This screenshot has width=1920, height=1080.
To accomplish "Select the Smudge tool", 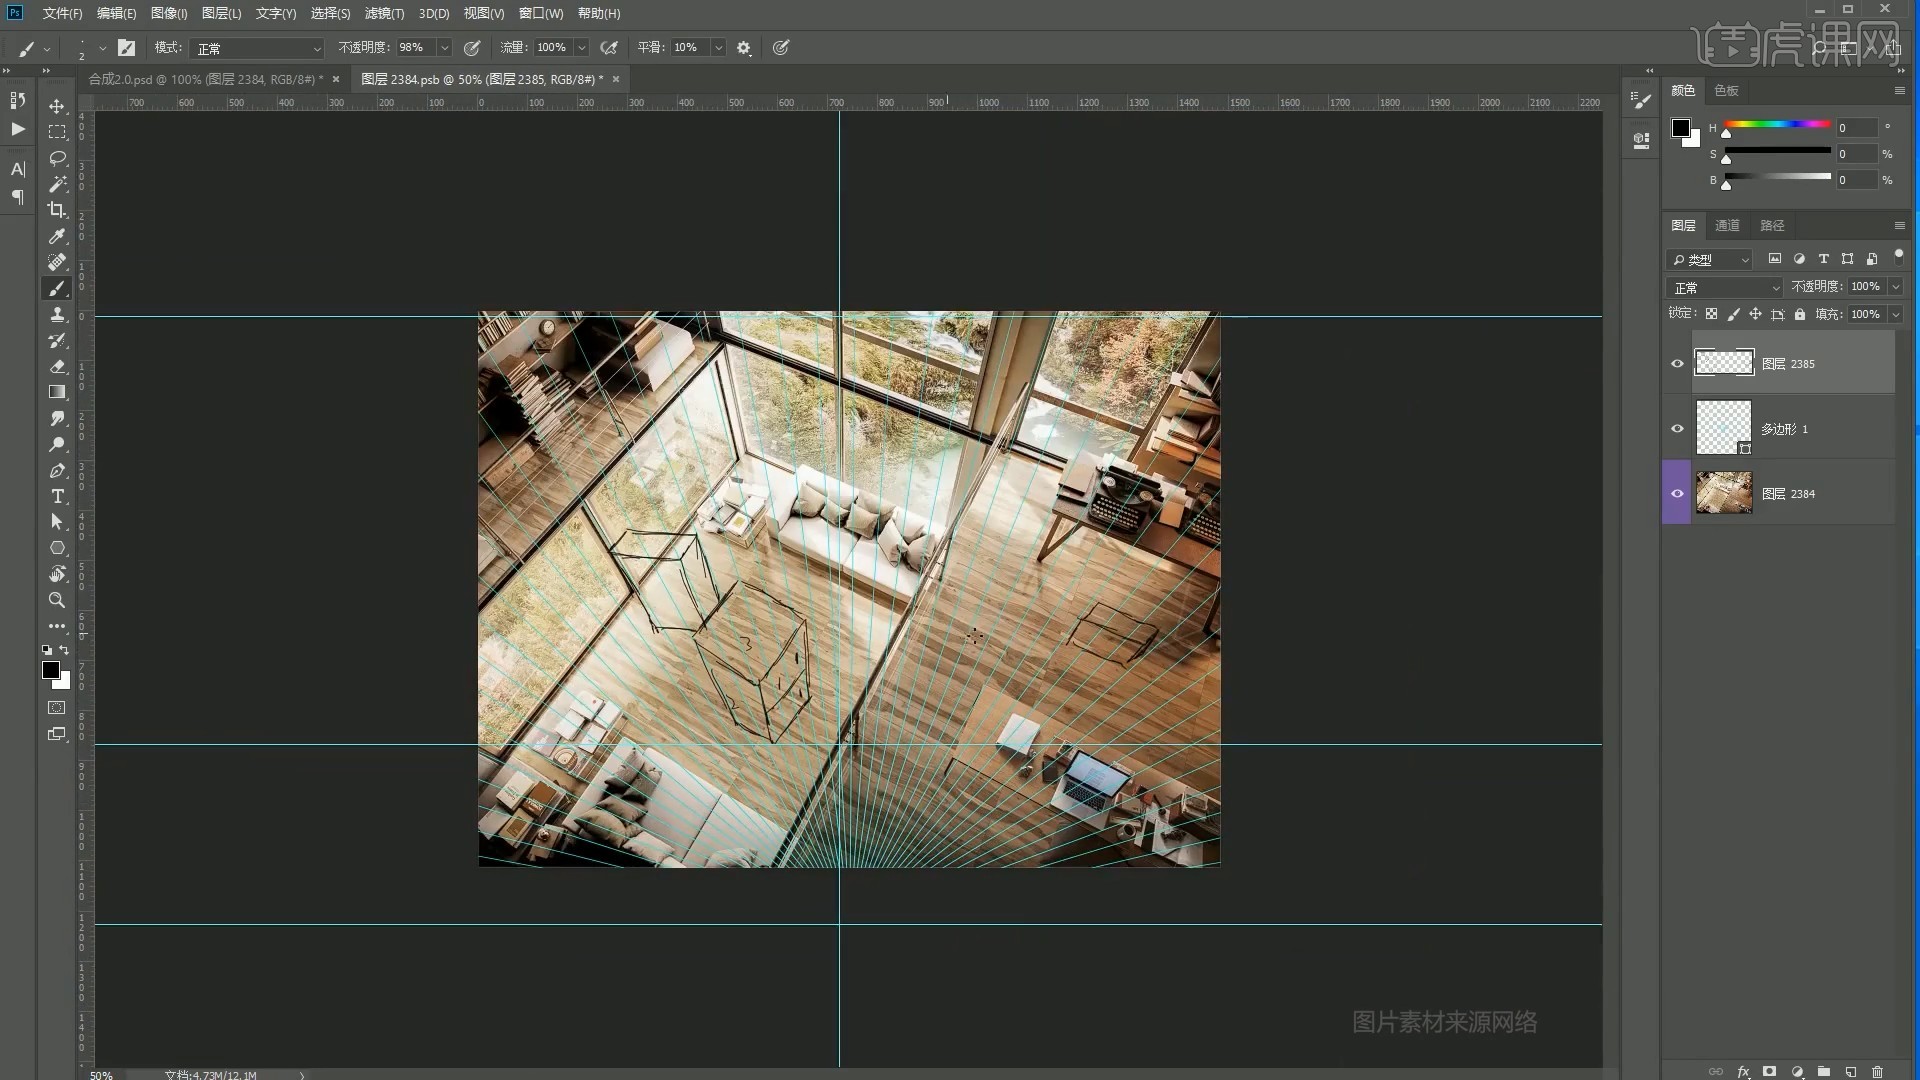I will click(57, 418).
